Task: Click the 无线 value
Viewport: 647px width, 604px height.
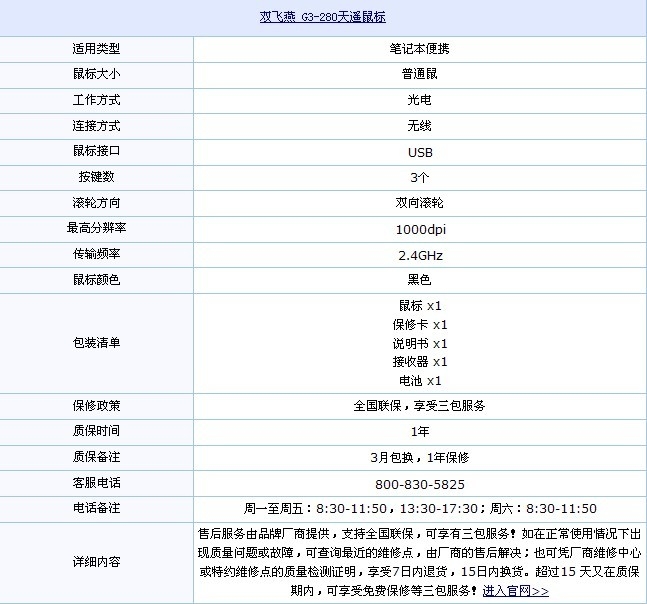Action: [420, 125]
